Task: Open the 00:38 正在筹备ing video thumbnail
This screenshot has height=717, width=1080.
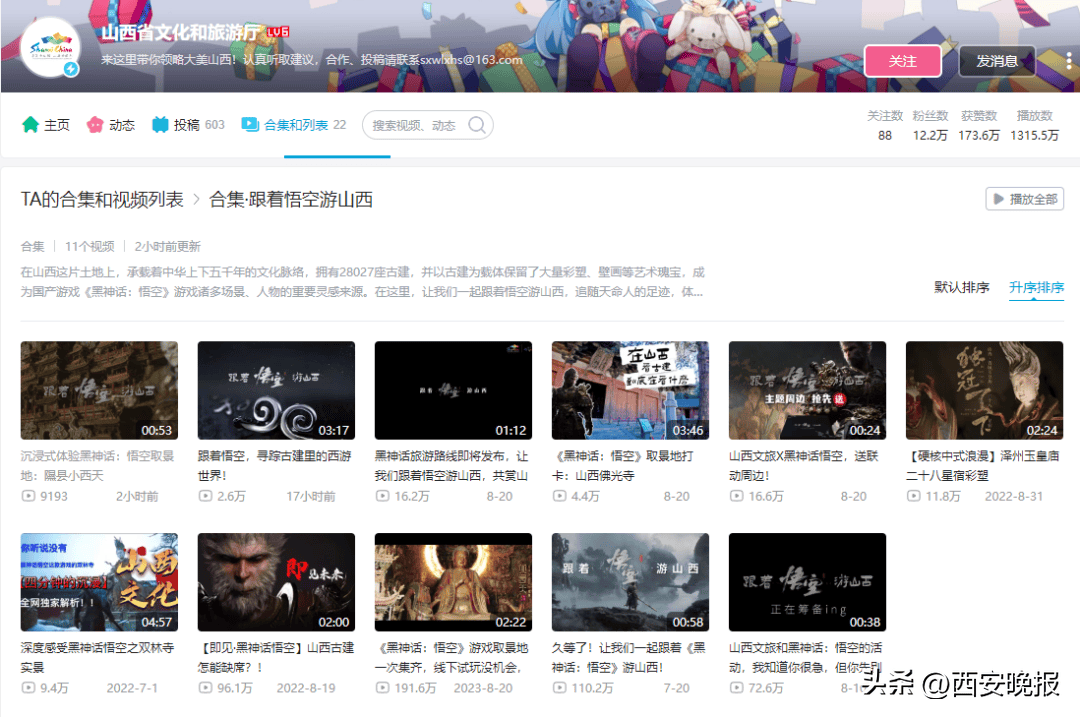Action: (x=807, y=582)
